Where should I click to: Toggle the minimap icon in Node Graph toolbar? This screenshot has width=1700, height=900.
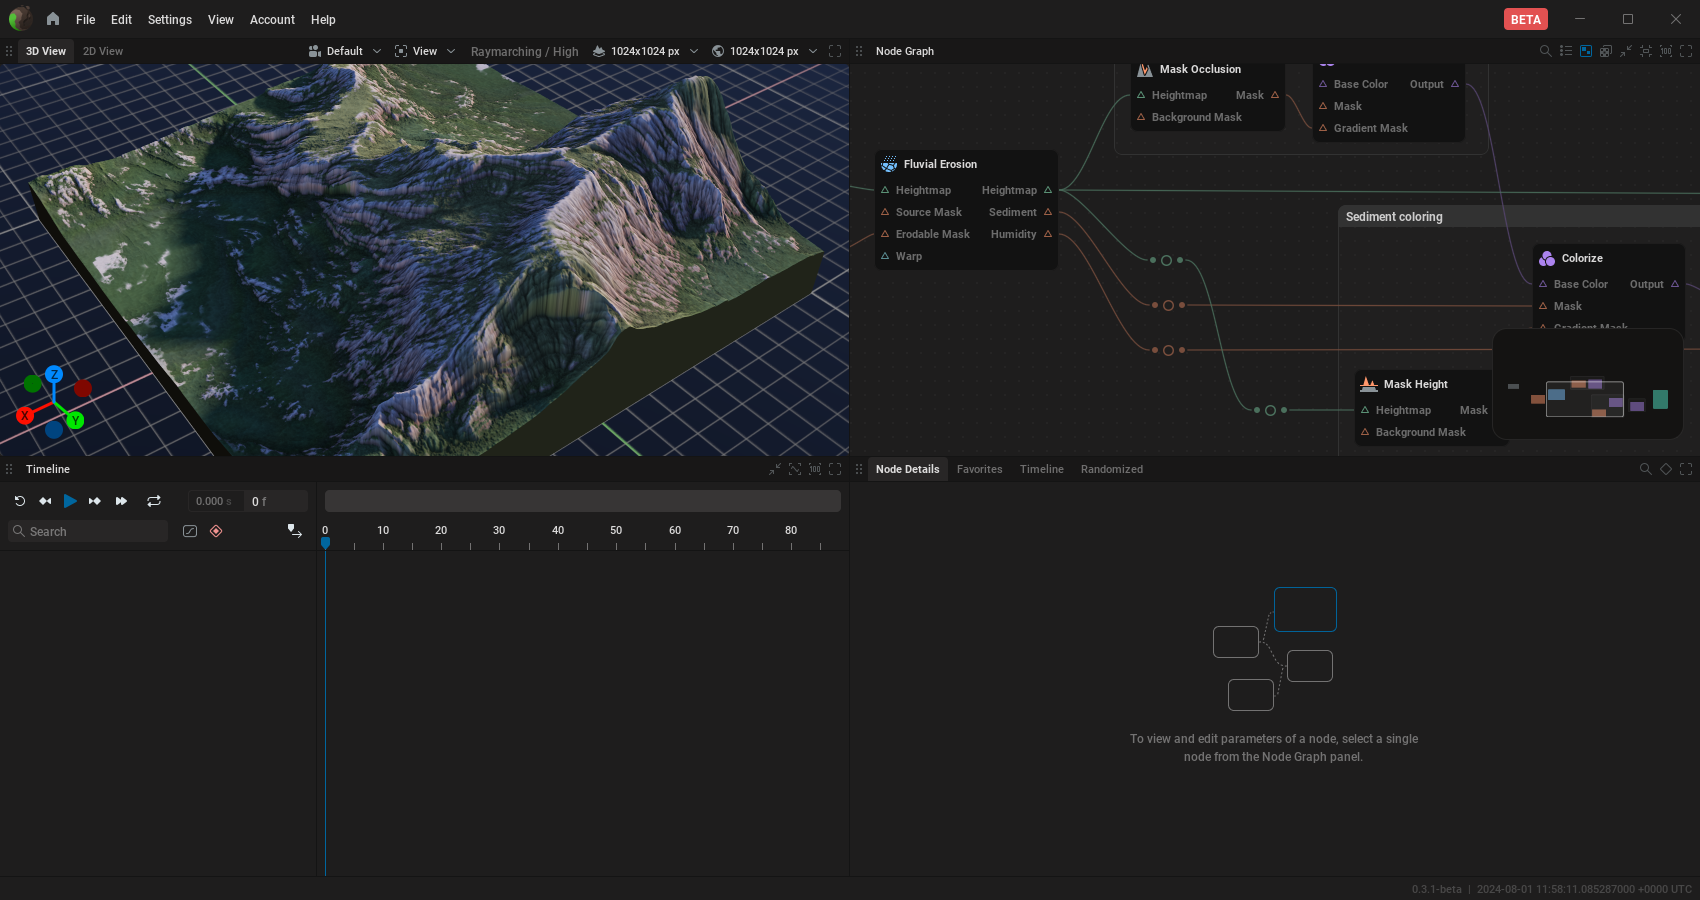tap(1586, 50)
